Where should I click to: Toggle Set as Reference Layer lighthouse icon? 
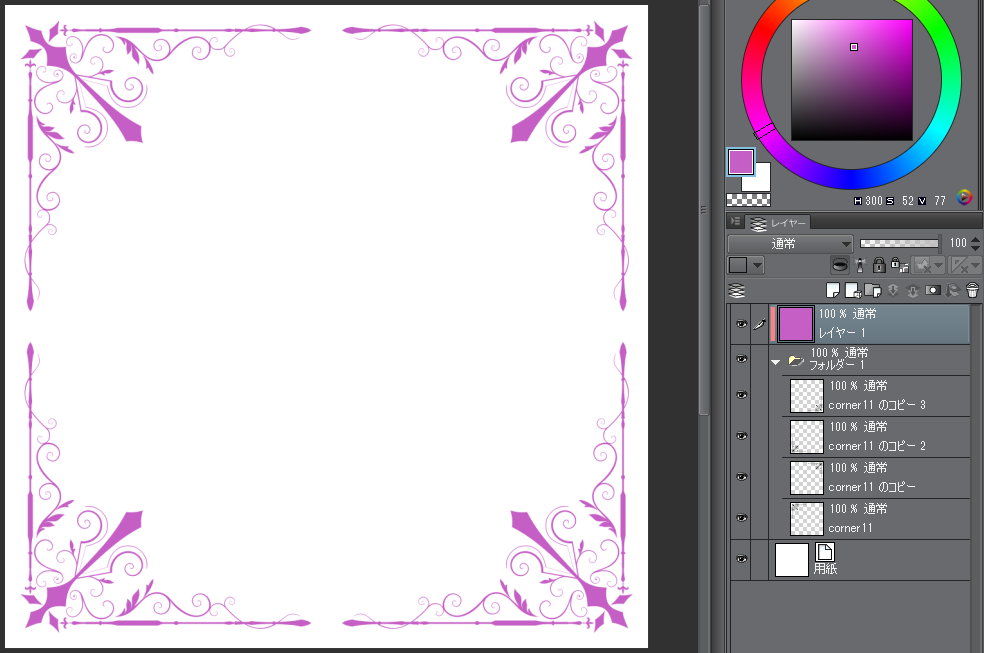pyautogui.click(x=860, y=265)
